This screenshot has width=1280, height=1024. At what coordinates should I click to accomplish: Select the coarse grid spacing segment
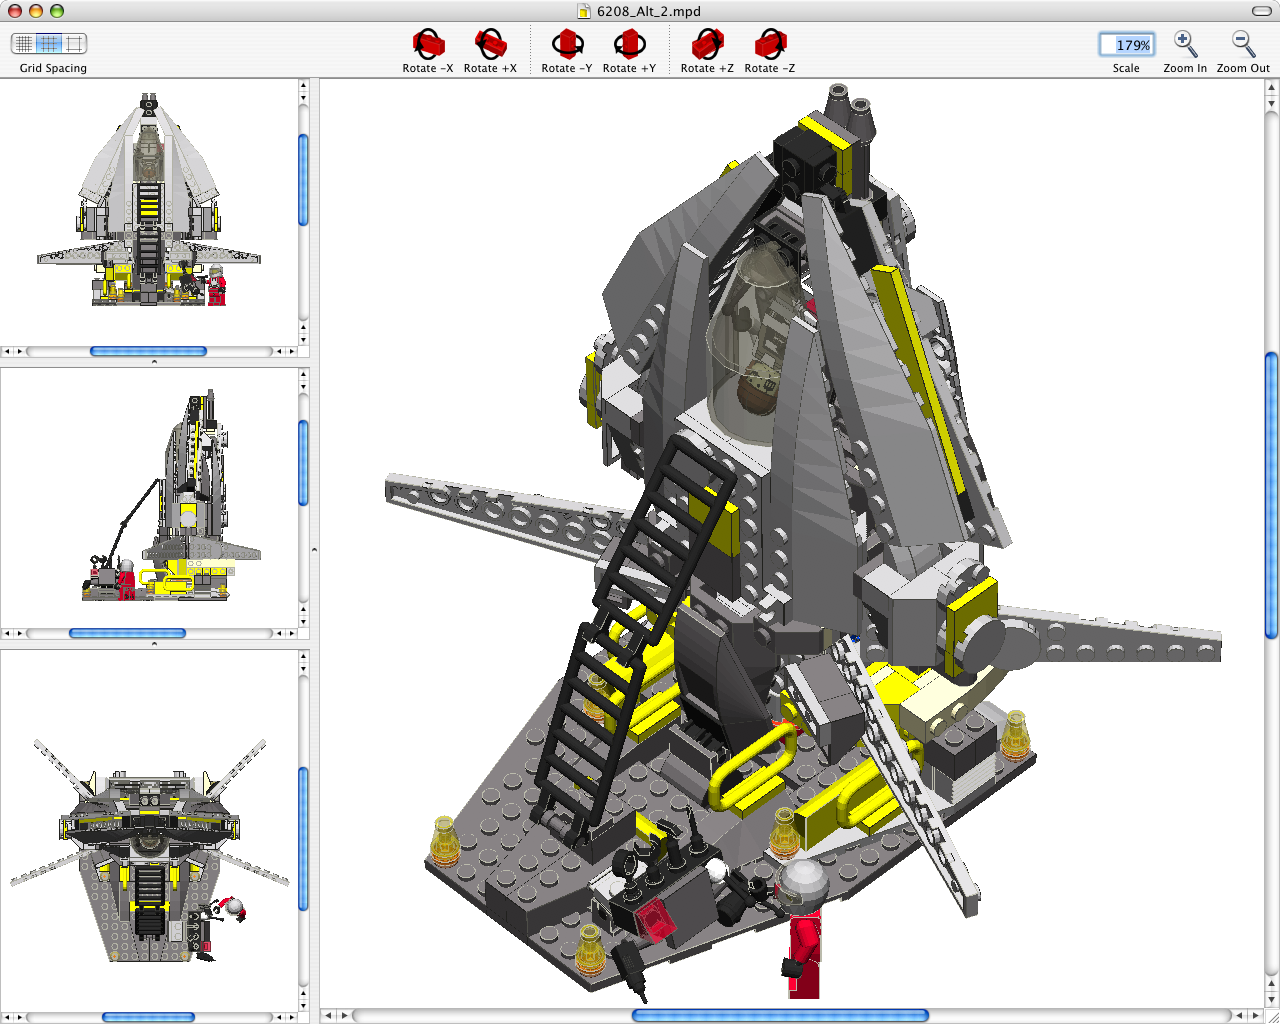click(75, 43)
